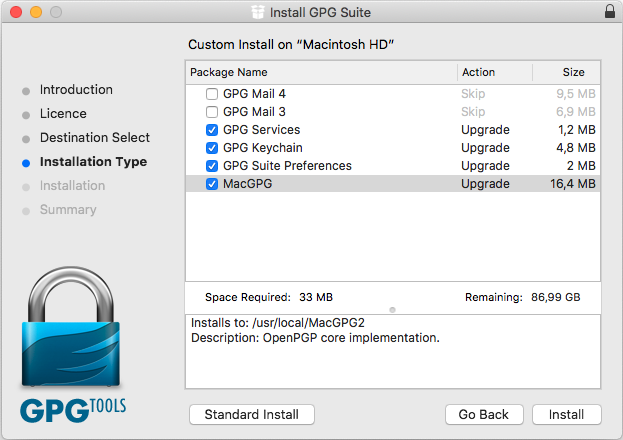The width and height of the screenshot is (623, 440).
Task: Close the installer with red button
Action: pos(16,12)
